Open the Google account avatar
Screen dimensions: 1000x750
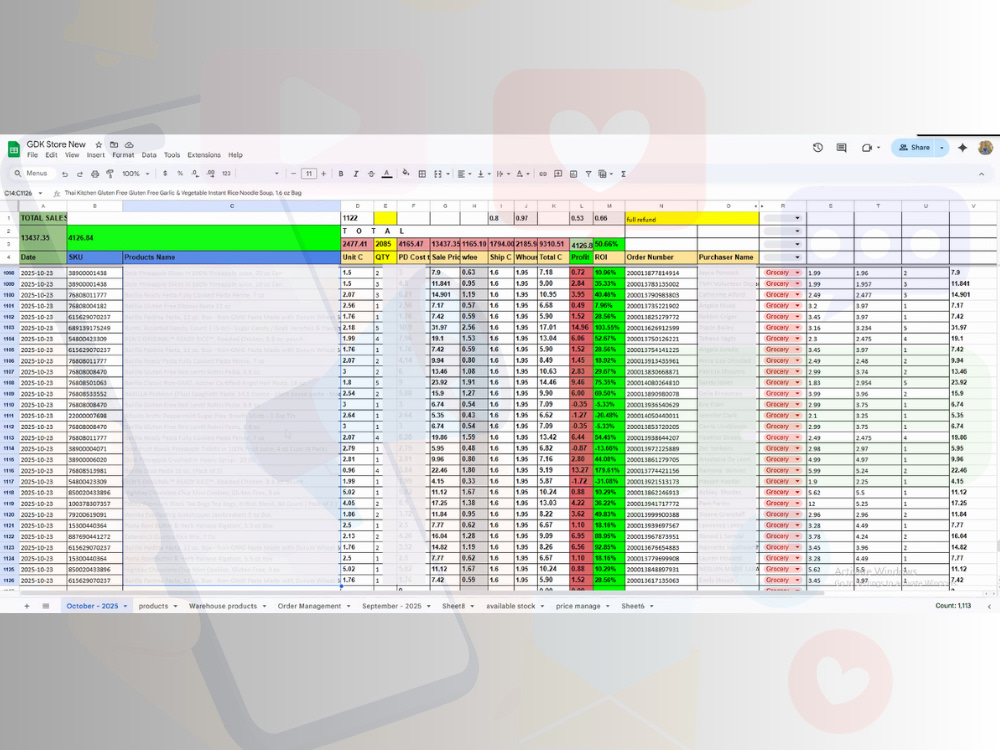tap(985, 147)
